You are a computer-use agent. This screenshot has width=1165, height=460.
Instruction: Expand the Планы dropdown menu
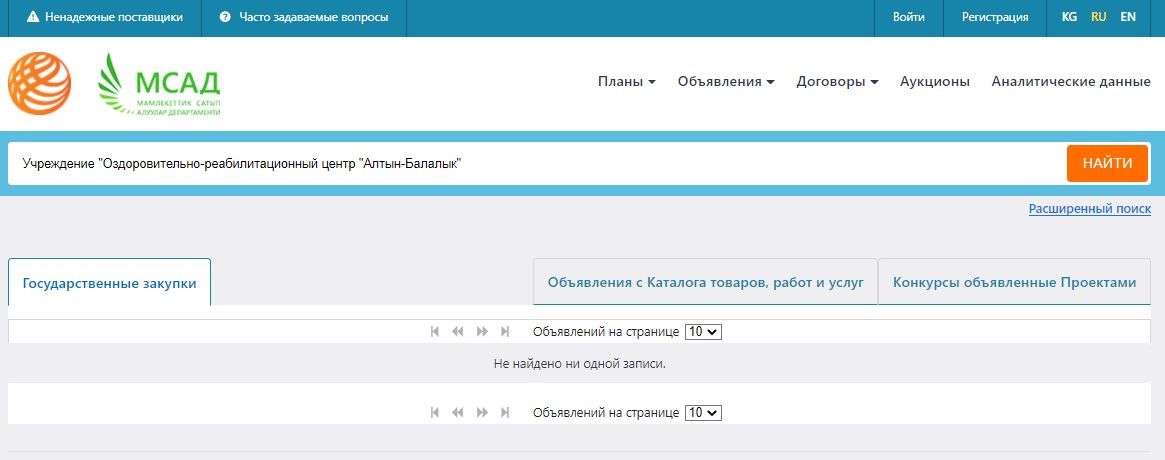point(626,82)
